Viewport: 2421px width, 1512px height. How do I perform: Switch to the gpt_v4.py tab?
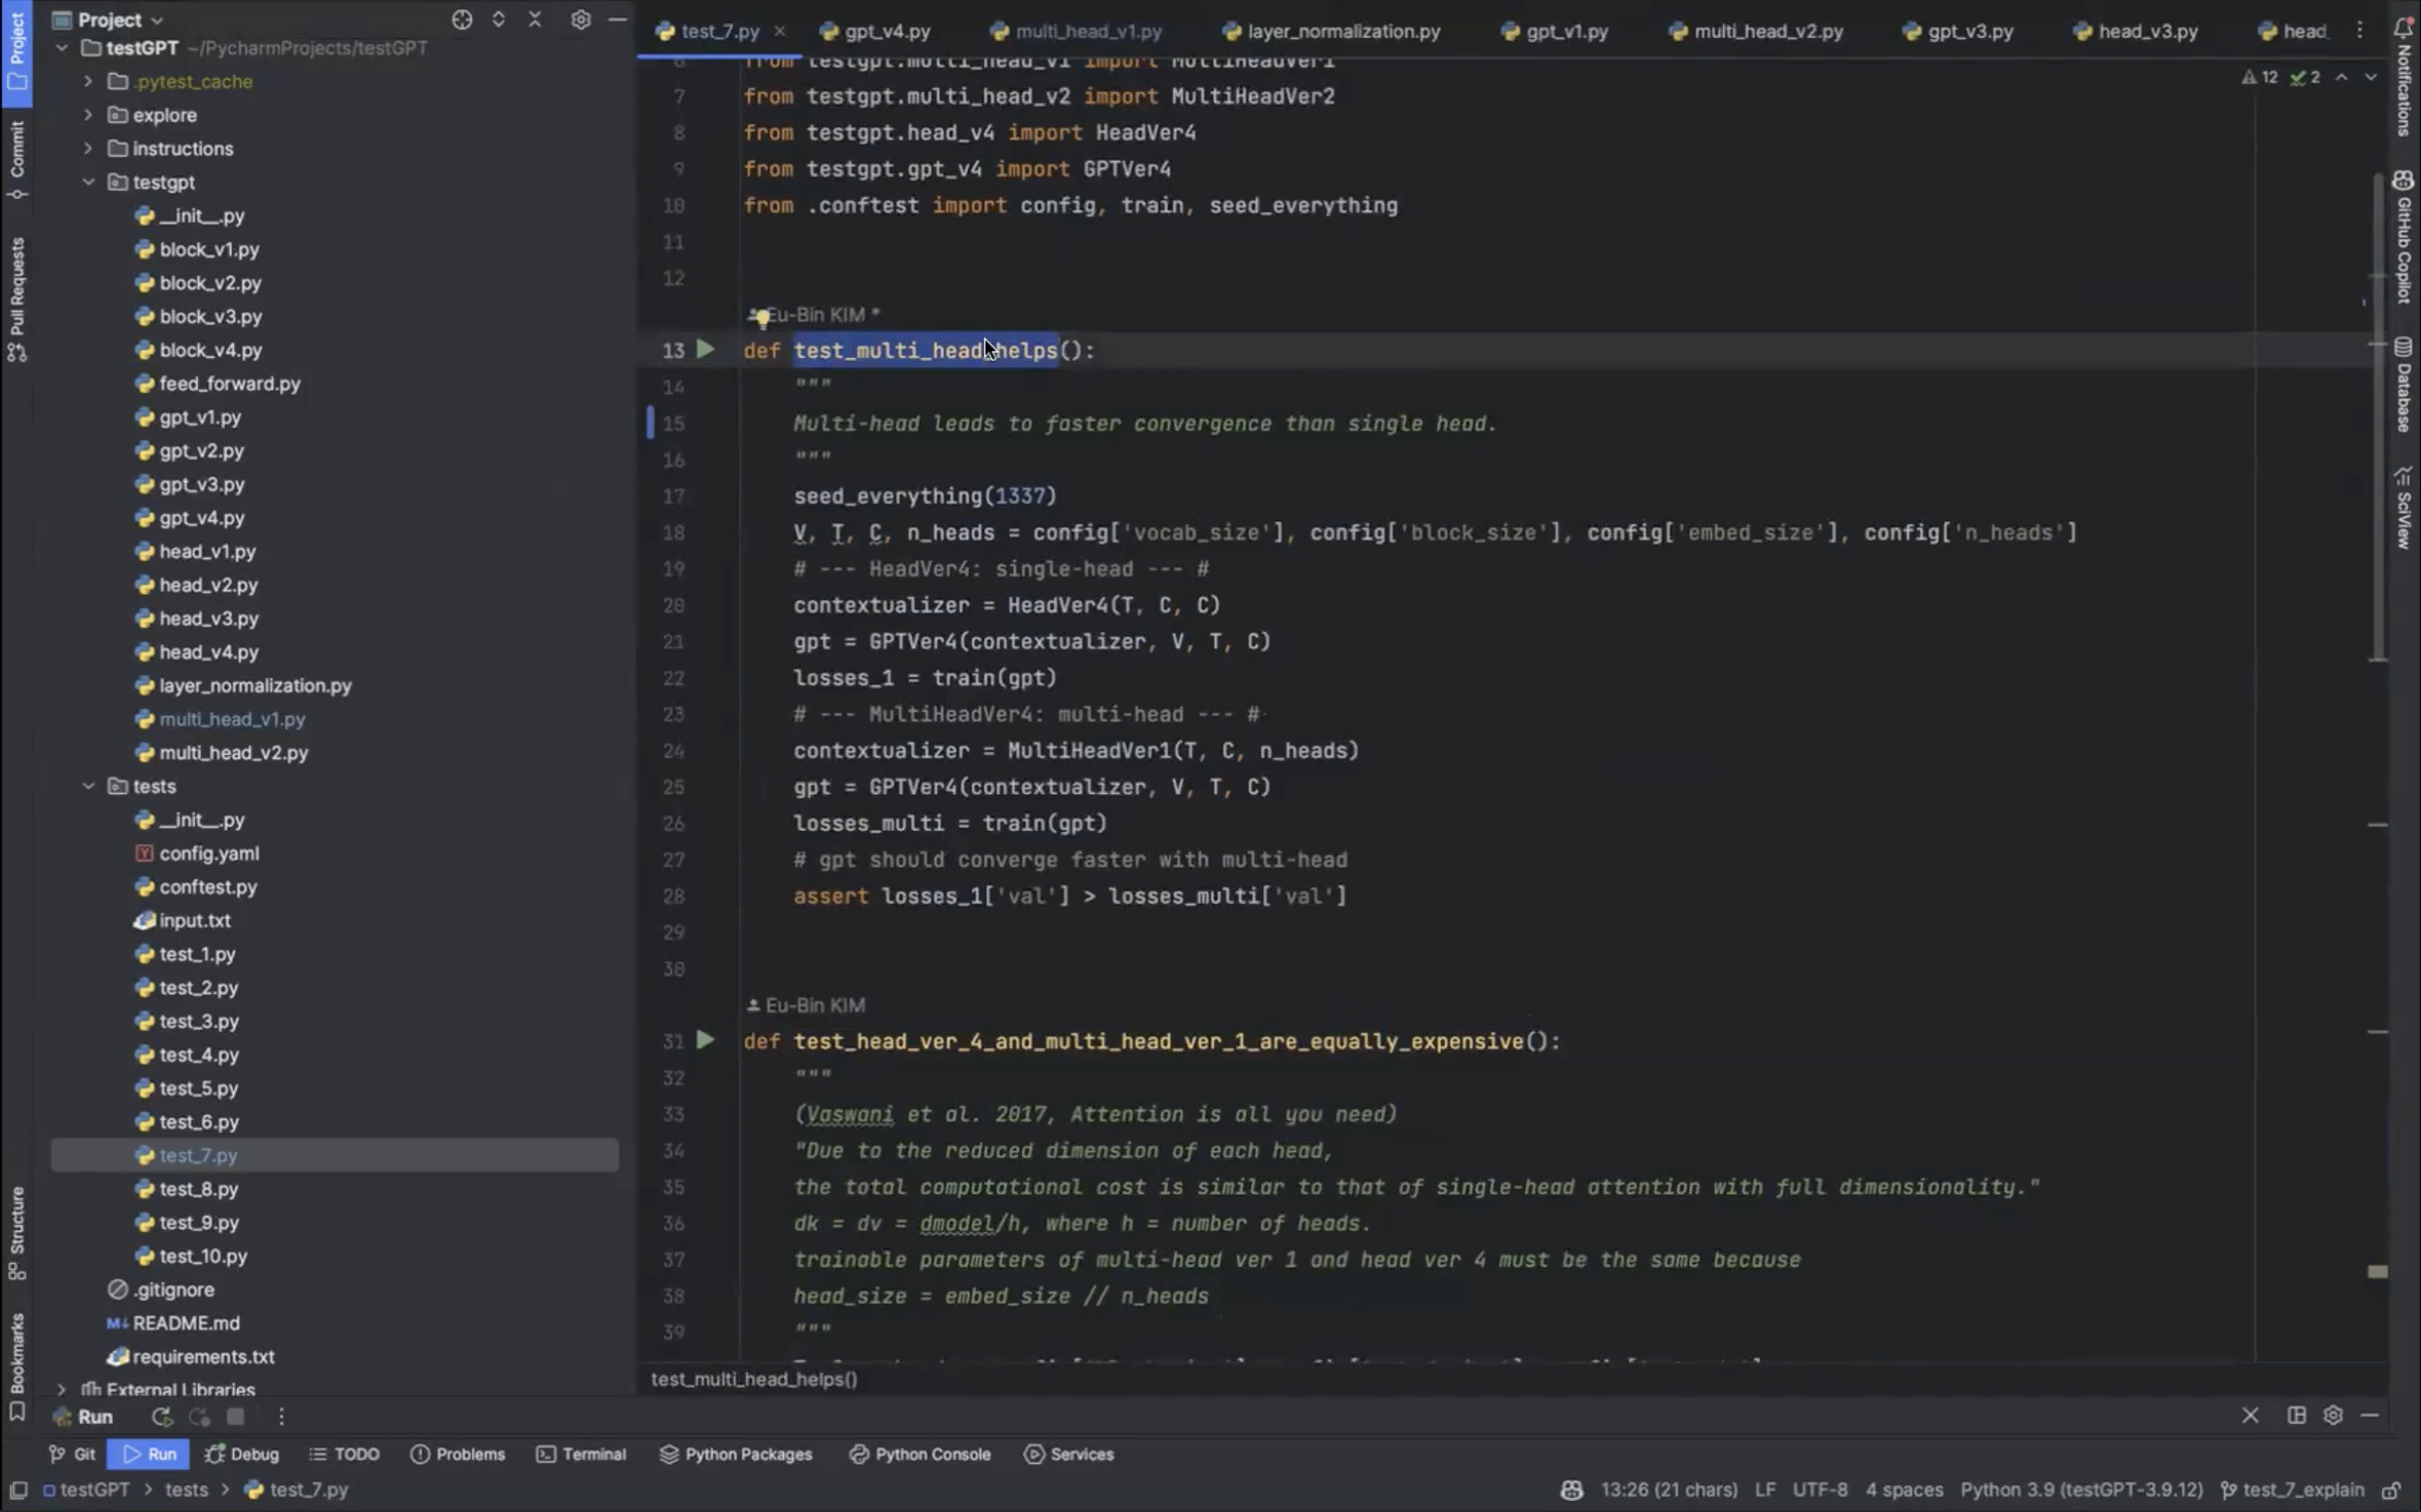coord(875,31)
